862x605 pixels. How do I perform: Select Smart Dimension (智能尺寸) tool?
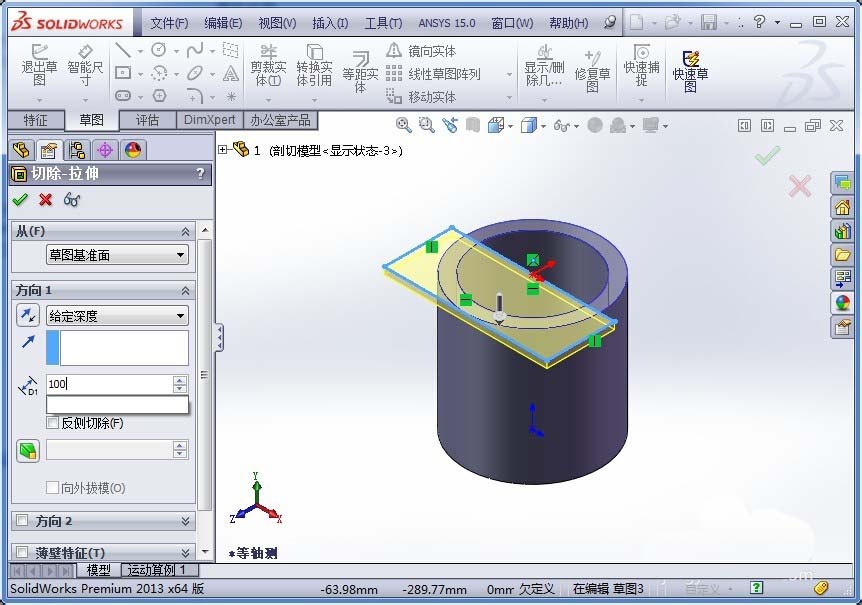coord(85,65)
